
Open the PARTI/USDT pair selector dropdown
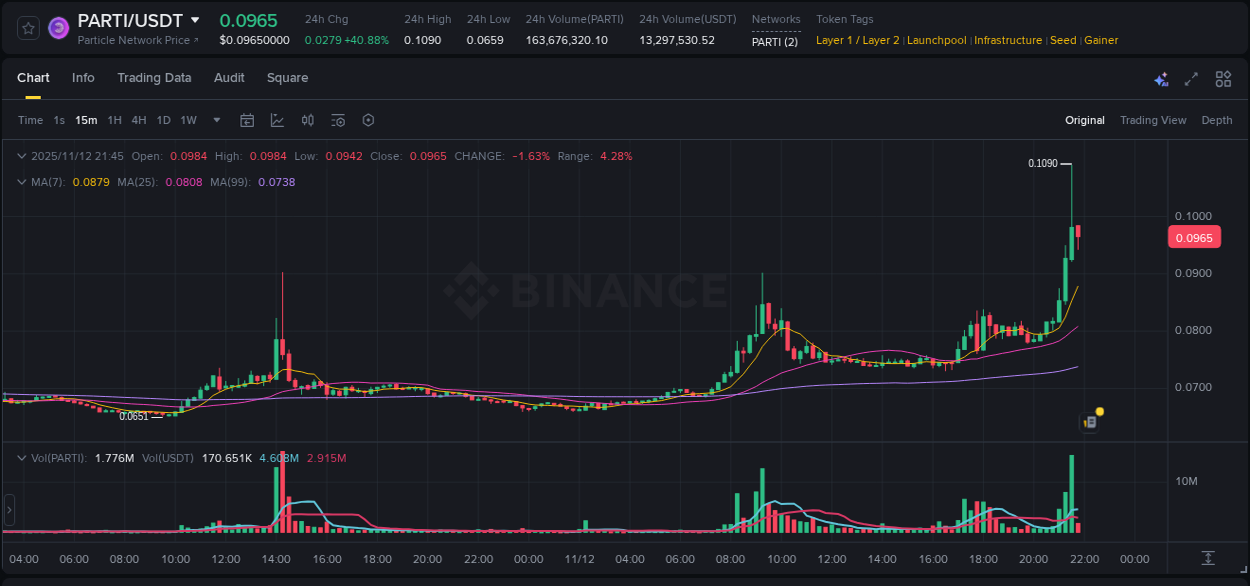197,19
